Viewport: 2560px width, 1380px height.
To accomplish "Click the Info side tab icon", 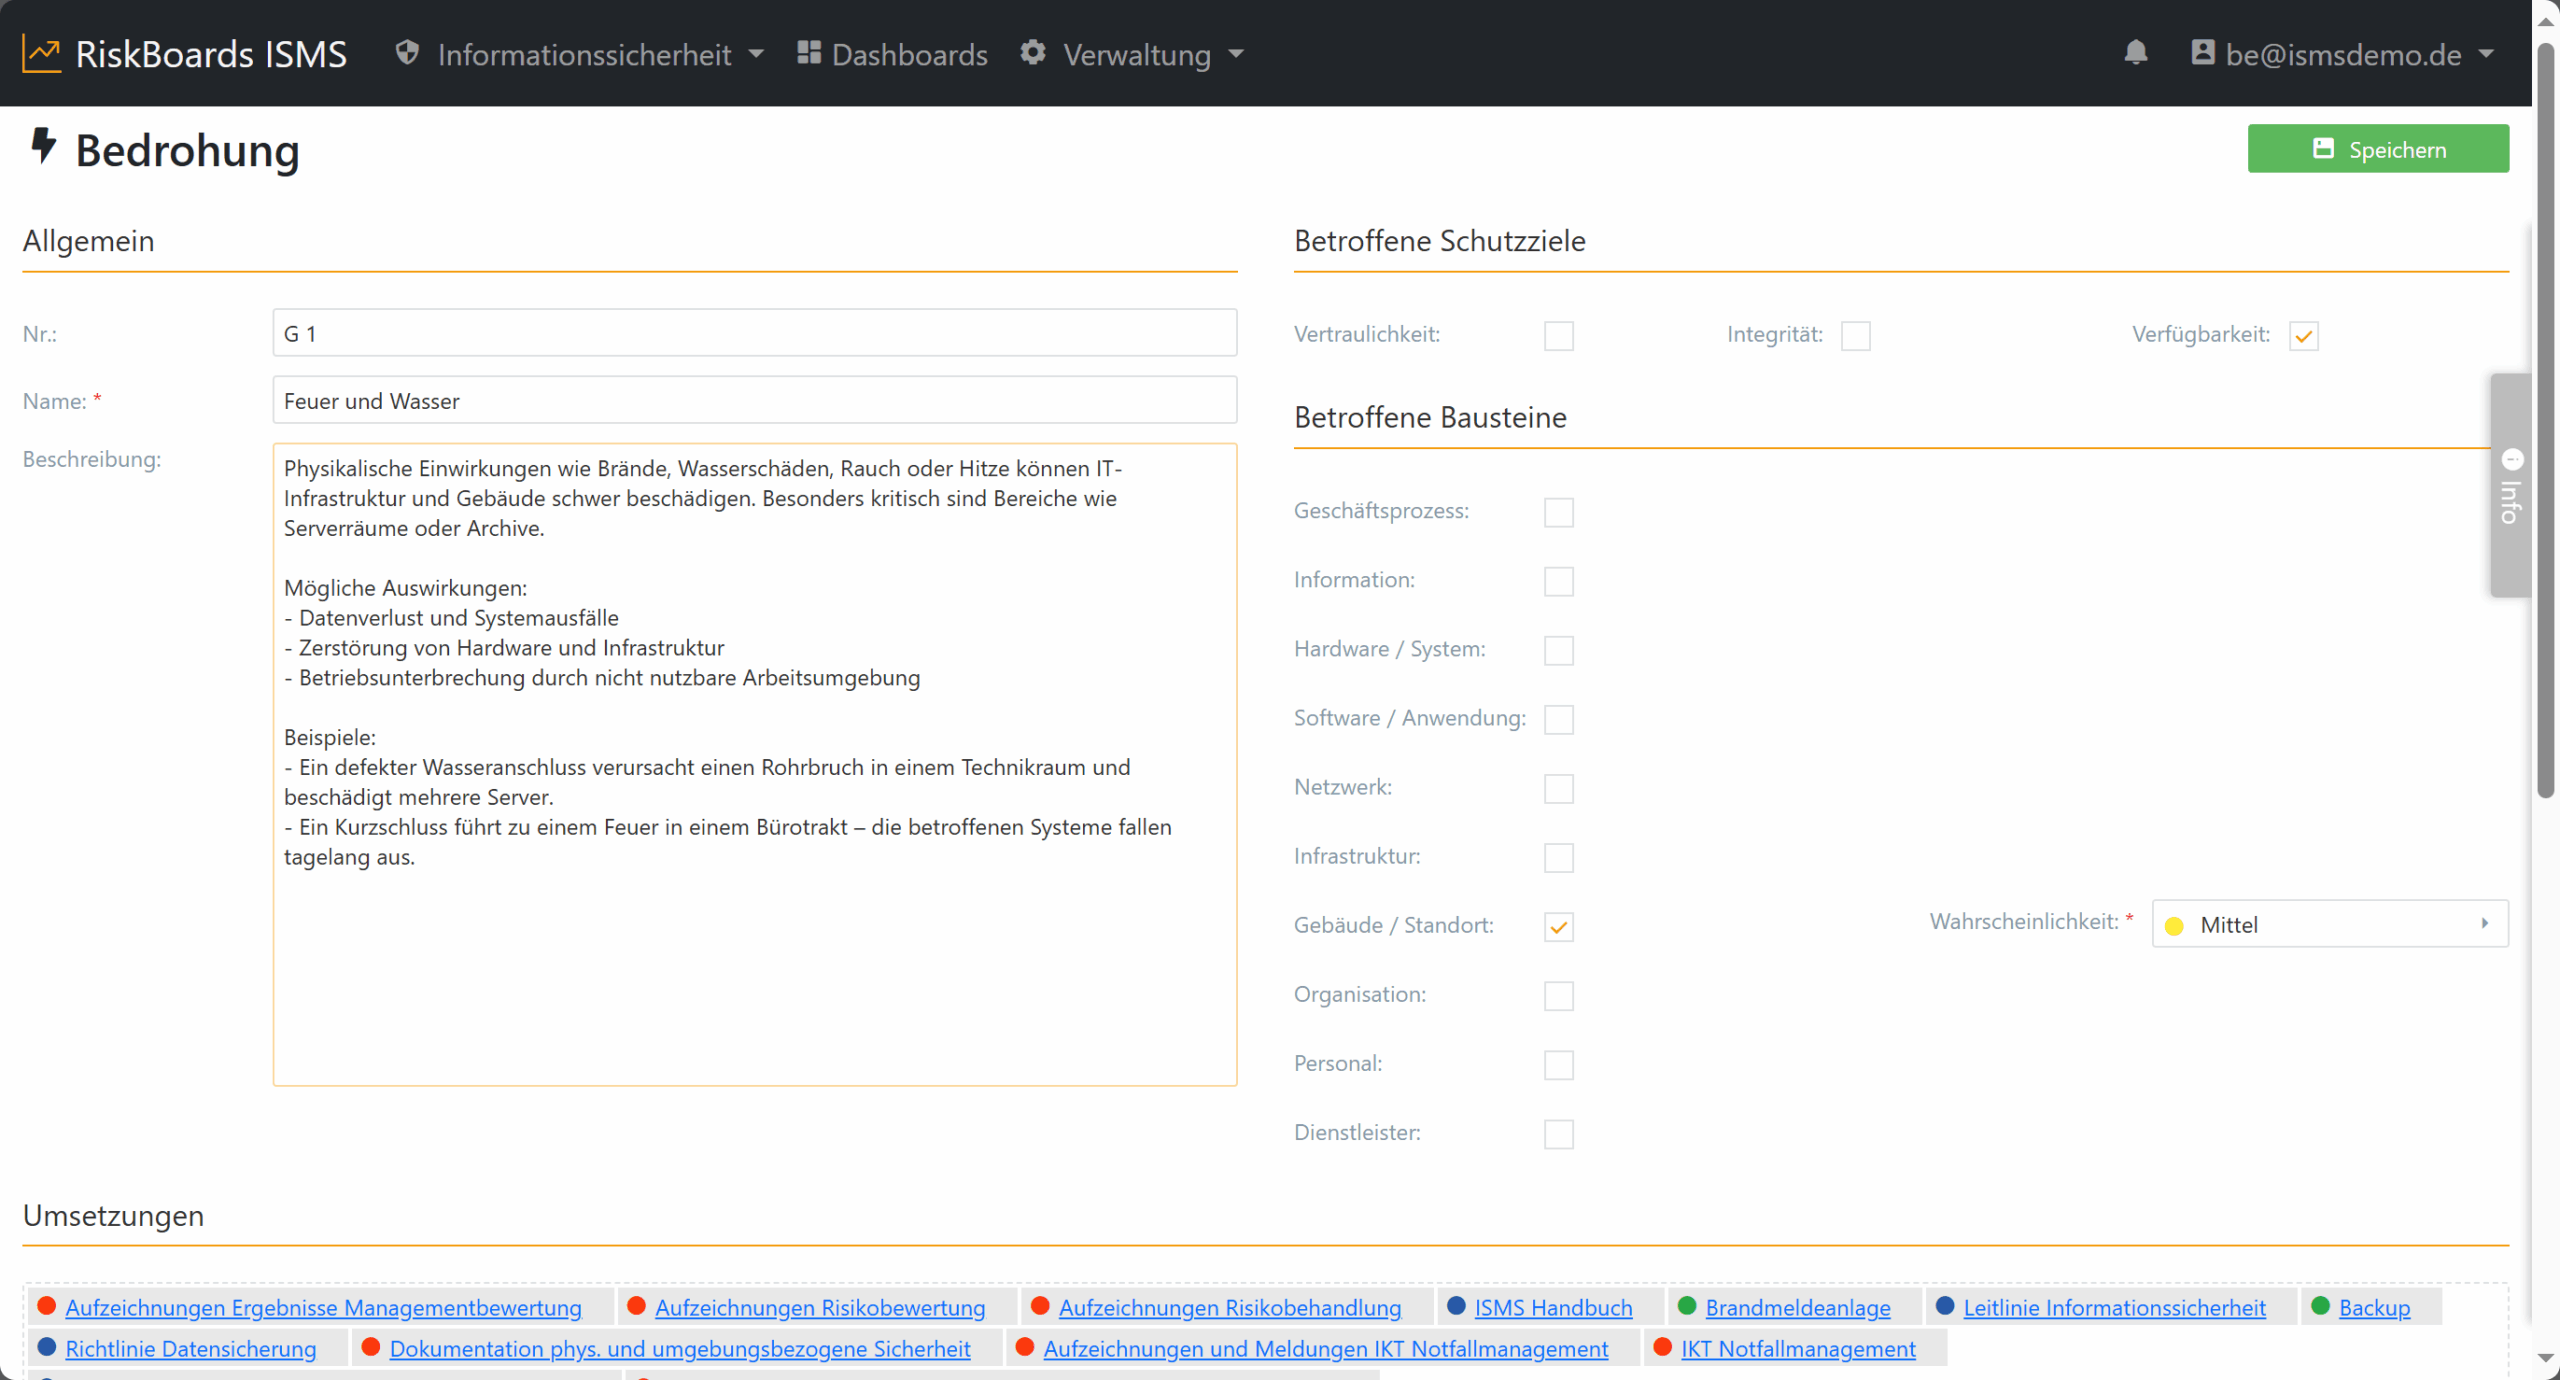I will [2512, 460].
